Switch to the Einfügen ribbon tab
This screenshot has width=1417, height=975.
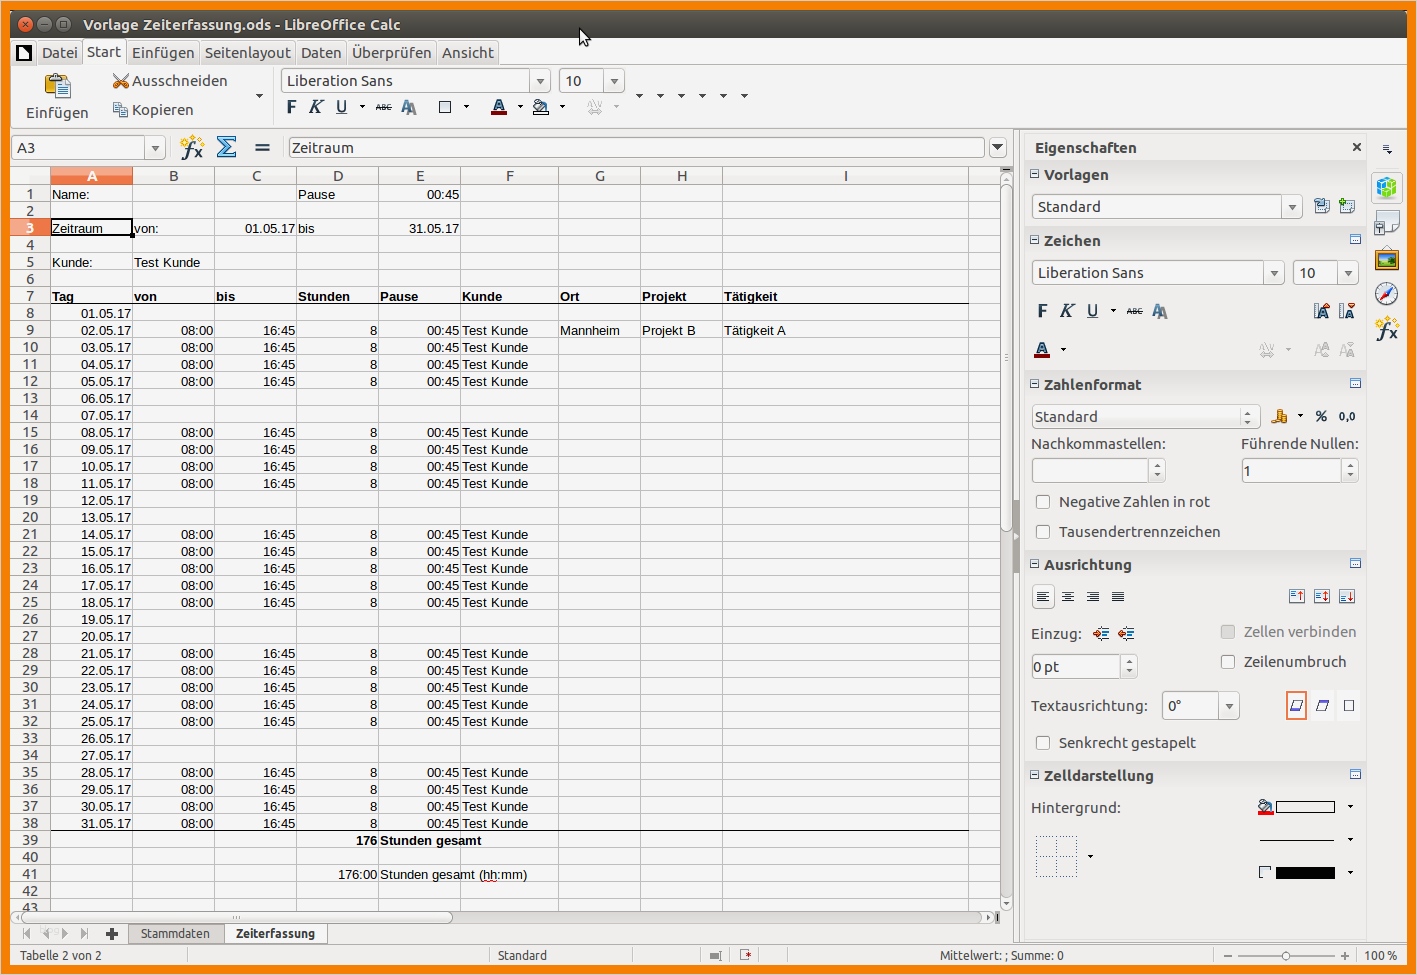coord(163,52)
